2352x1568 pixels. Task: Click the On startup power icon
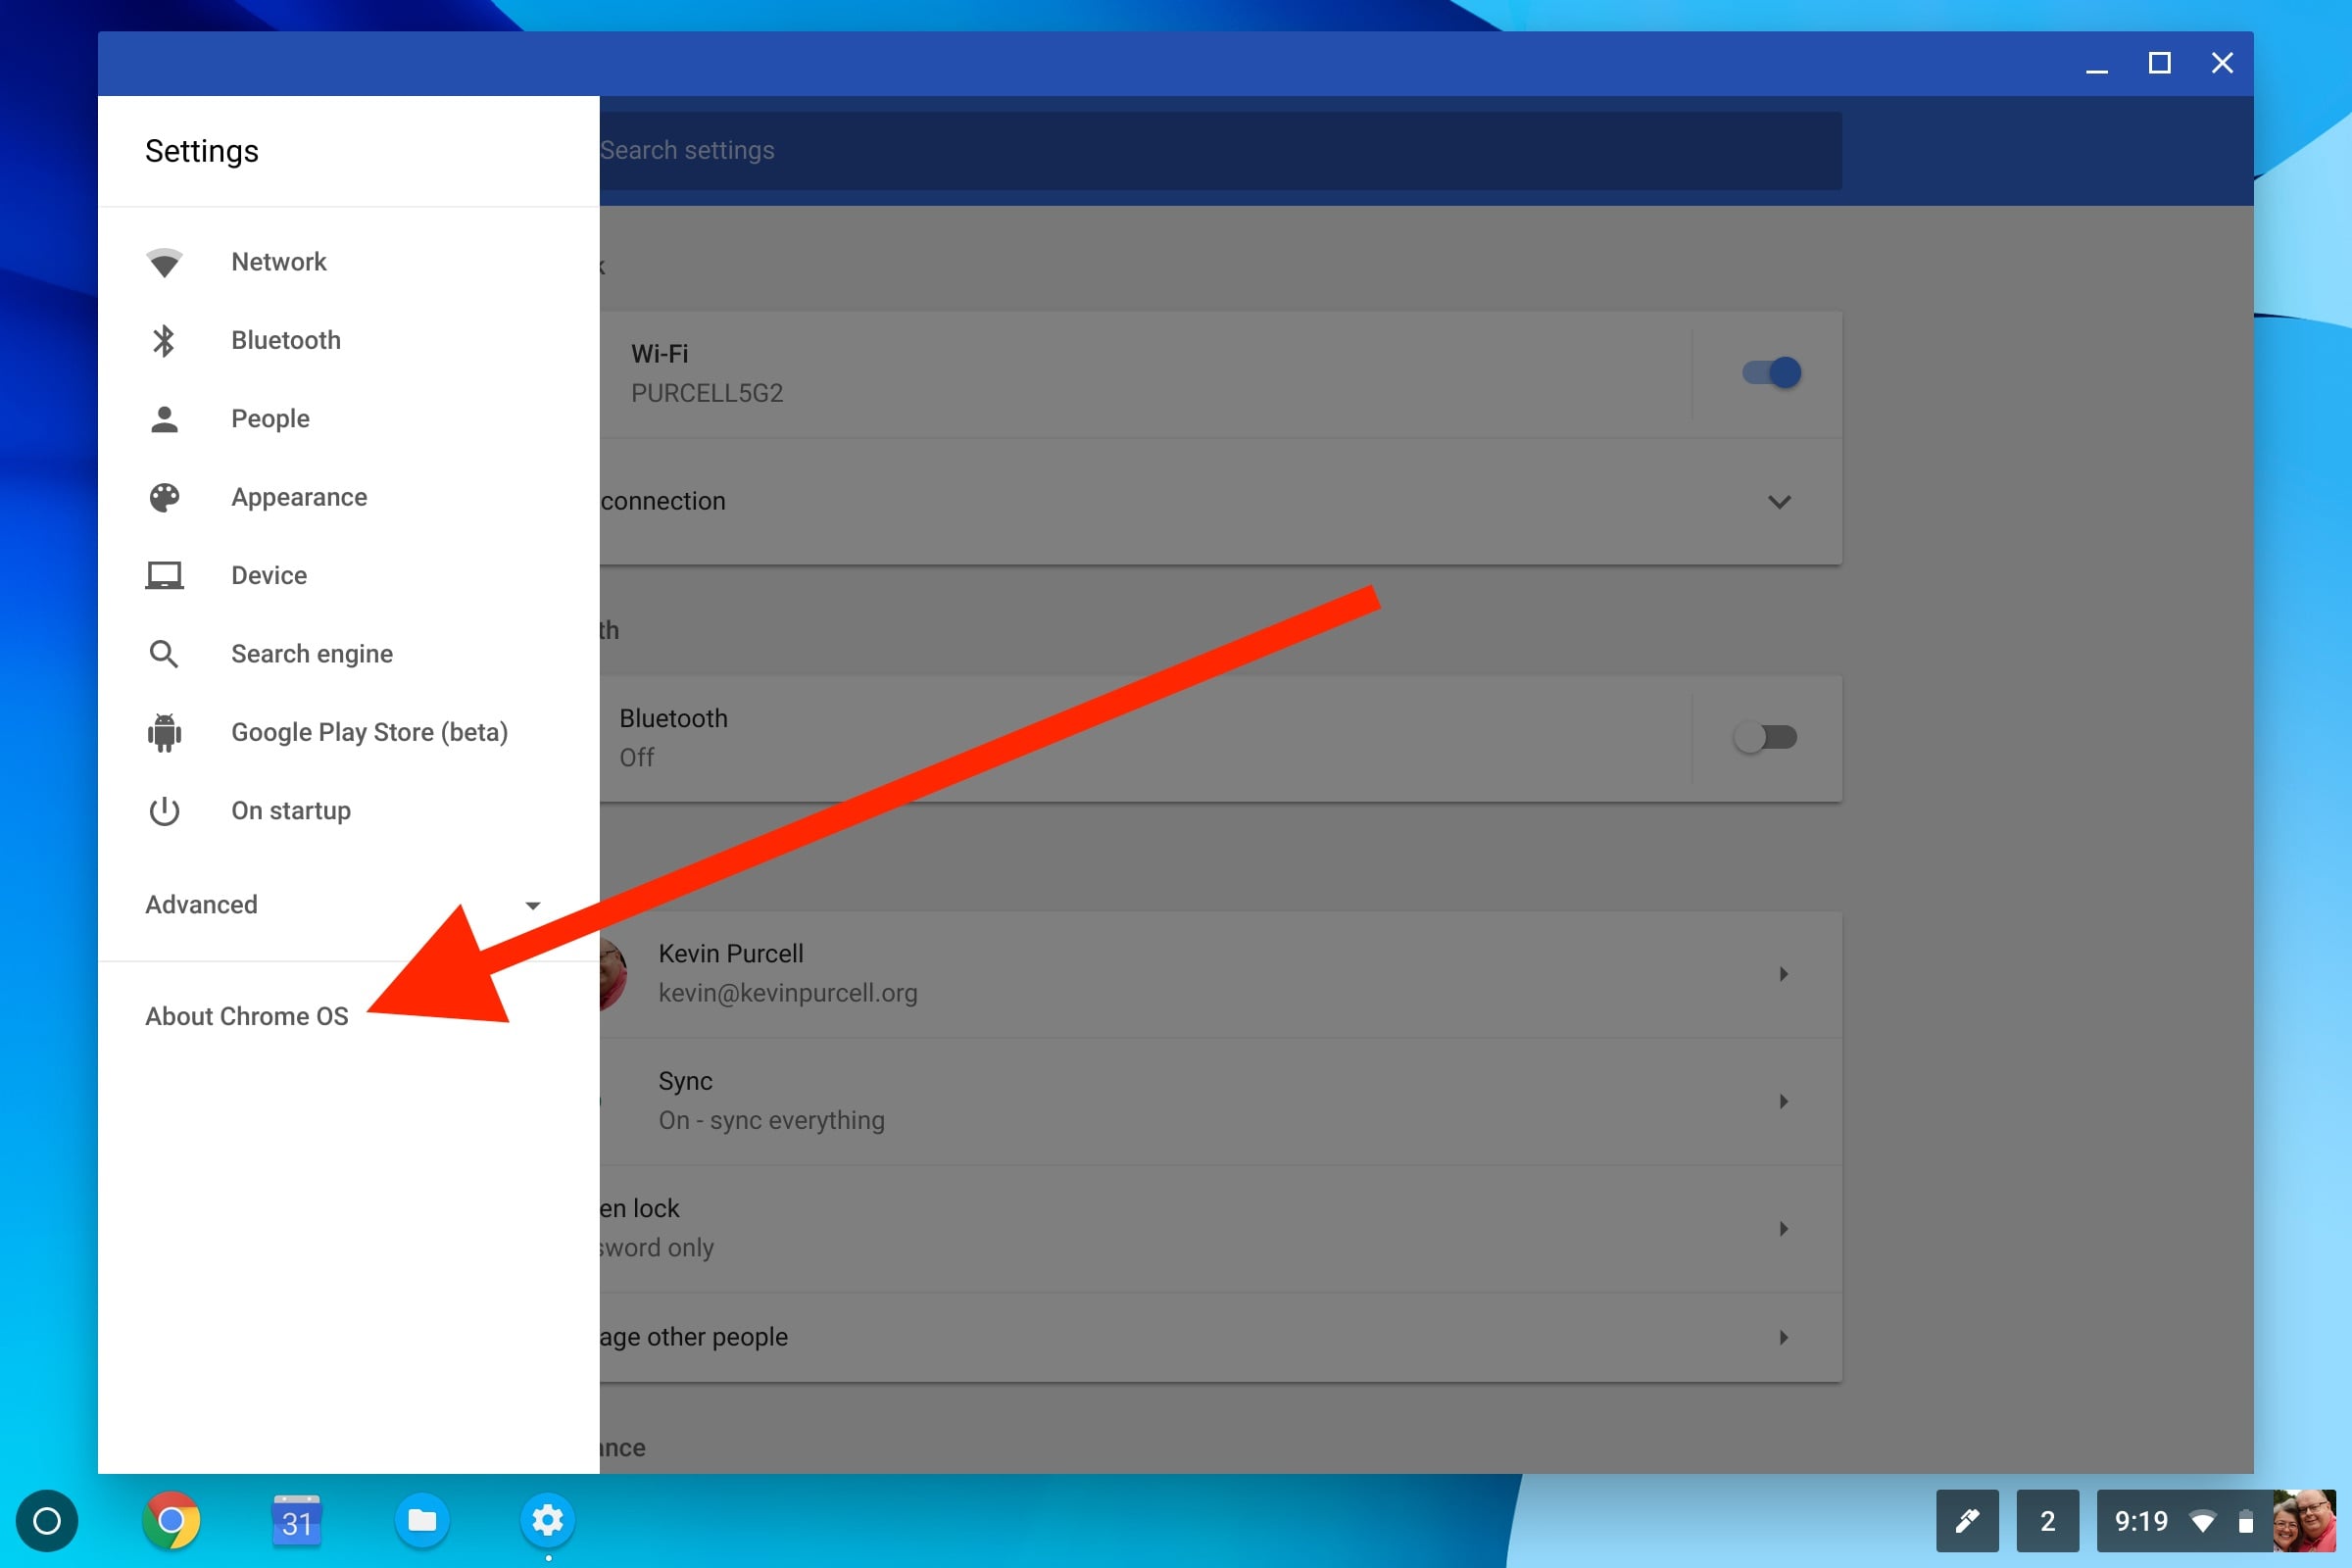[x=165, y=811]
